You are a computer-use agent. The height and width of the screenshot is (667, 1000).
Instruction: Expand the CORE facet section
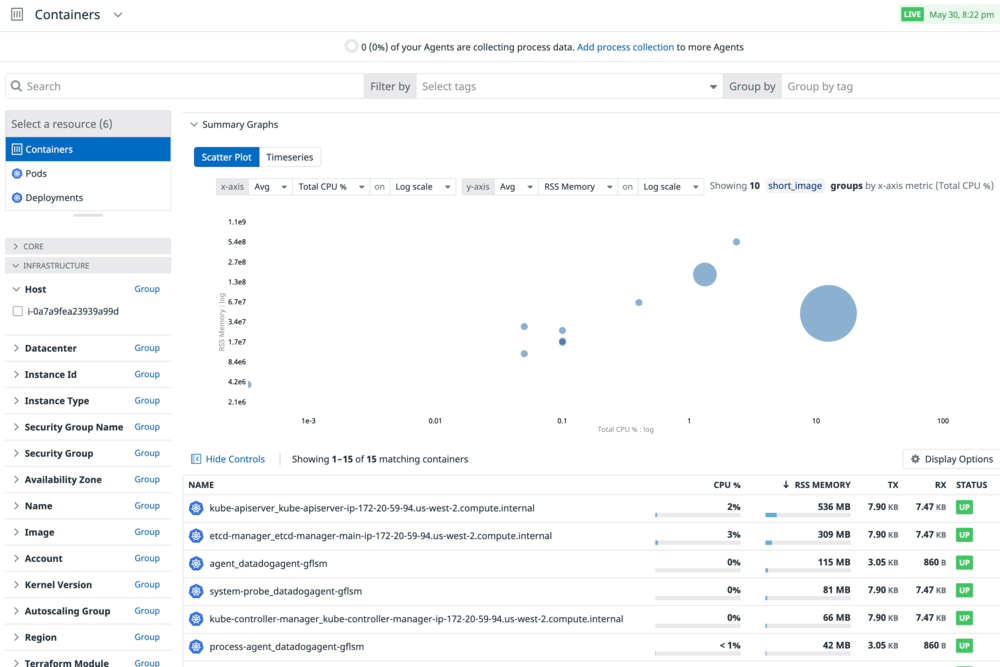[x=88, y=246]
